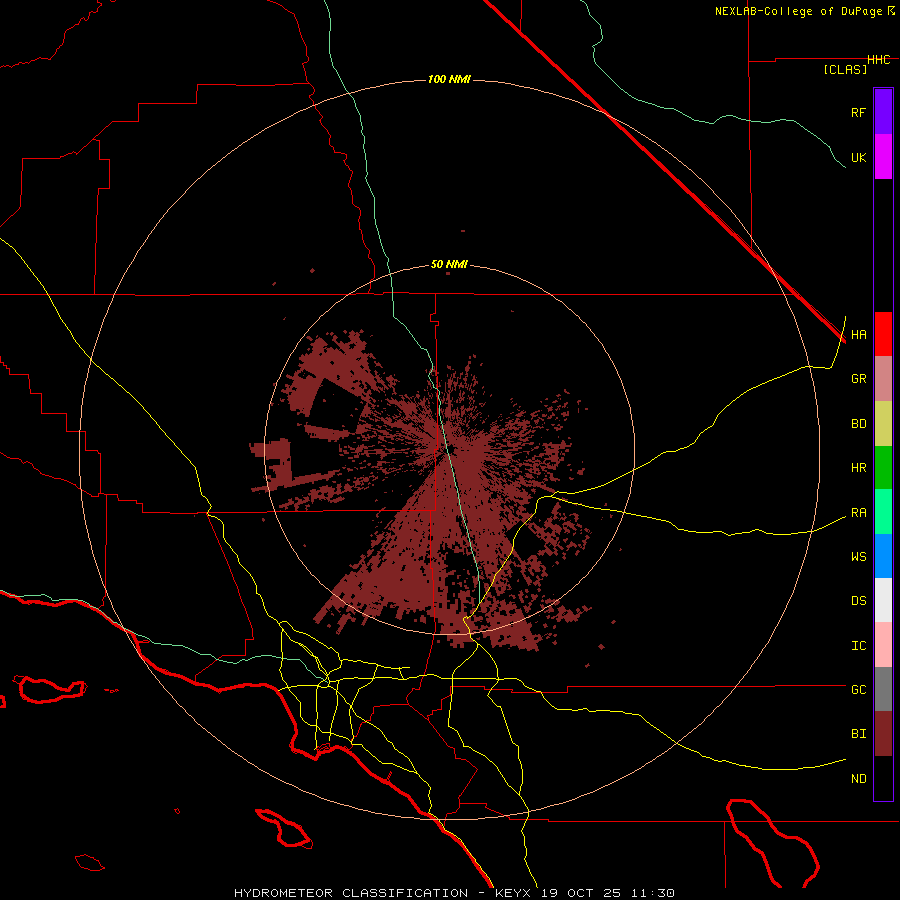The width and height of the screenshot is (900, 900).
Task: Click the Hydrometeor Classification KEYX title caption
Action: (453, 893)
